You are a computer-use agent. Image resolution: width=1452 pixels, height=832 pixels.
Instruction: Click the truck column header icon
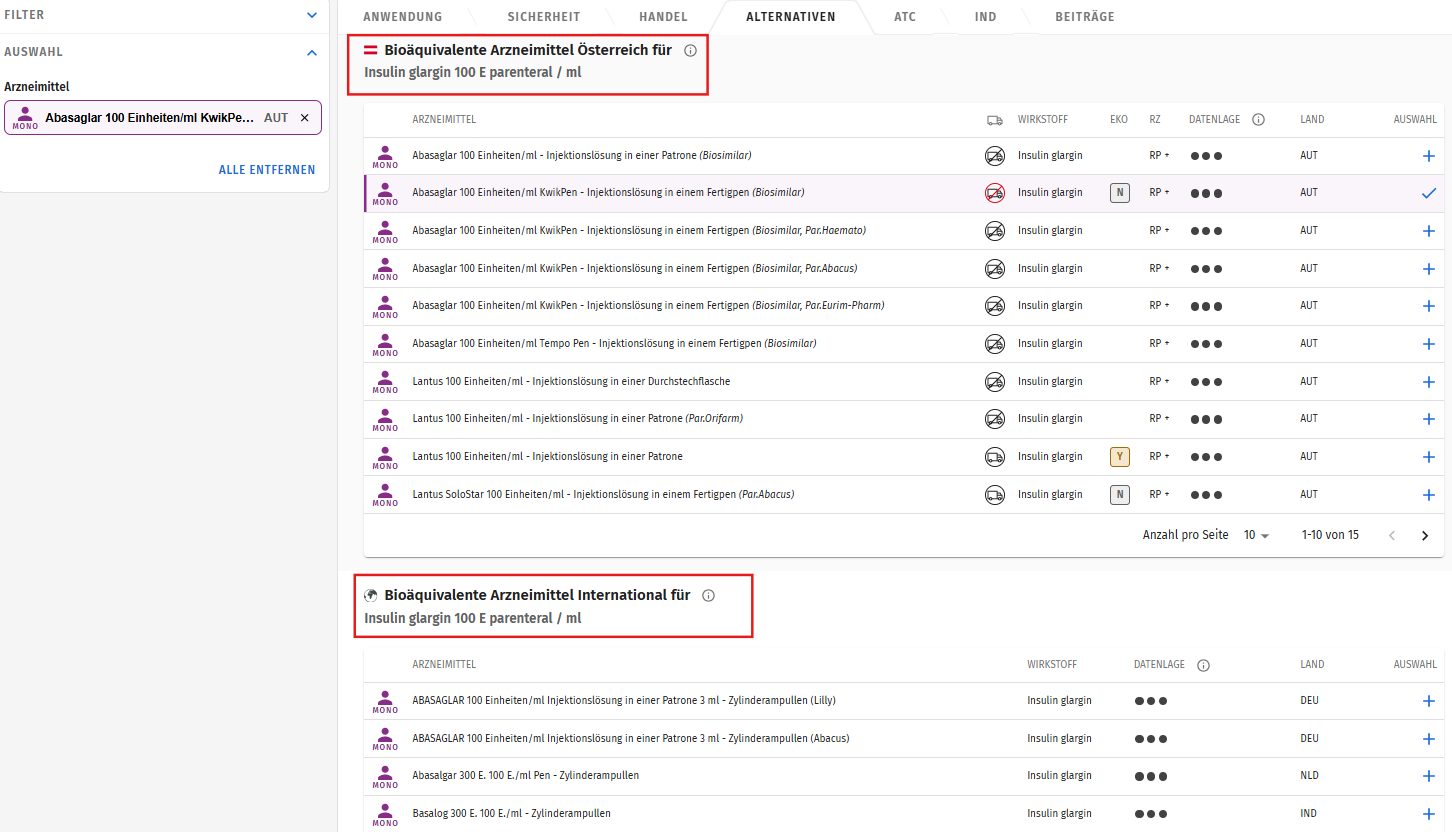tap(994, 120)
